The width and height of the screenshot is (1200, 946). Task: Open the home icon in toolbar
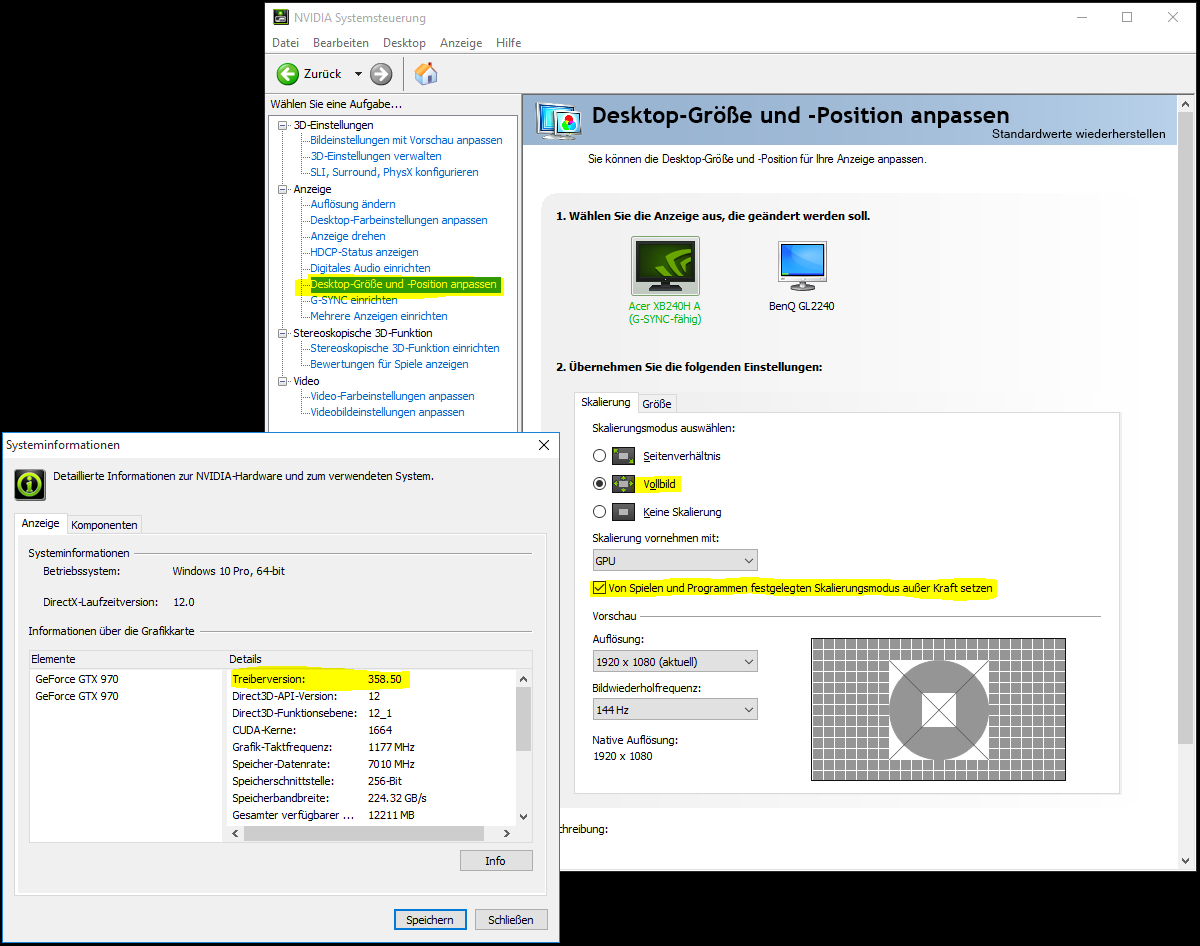click(426, 74)
